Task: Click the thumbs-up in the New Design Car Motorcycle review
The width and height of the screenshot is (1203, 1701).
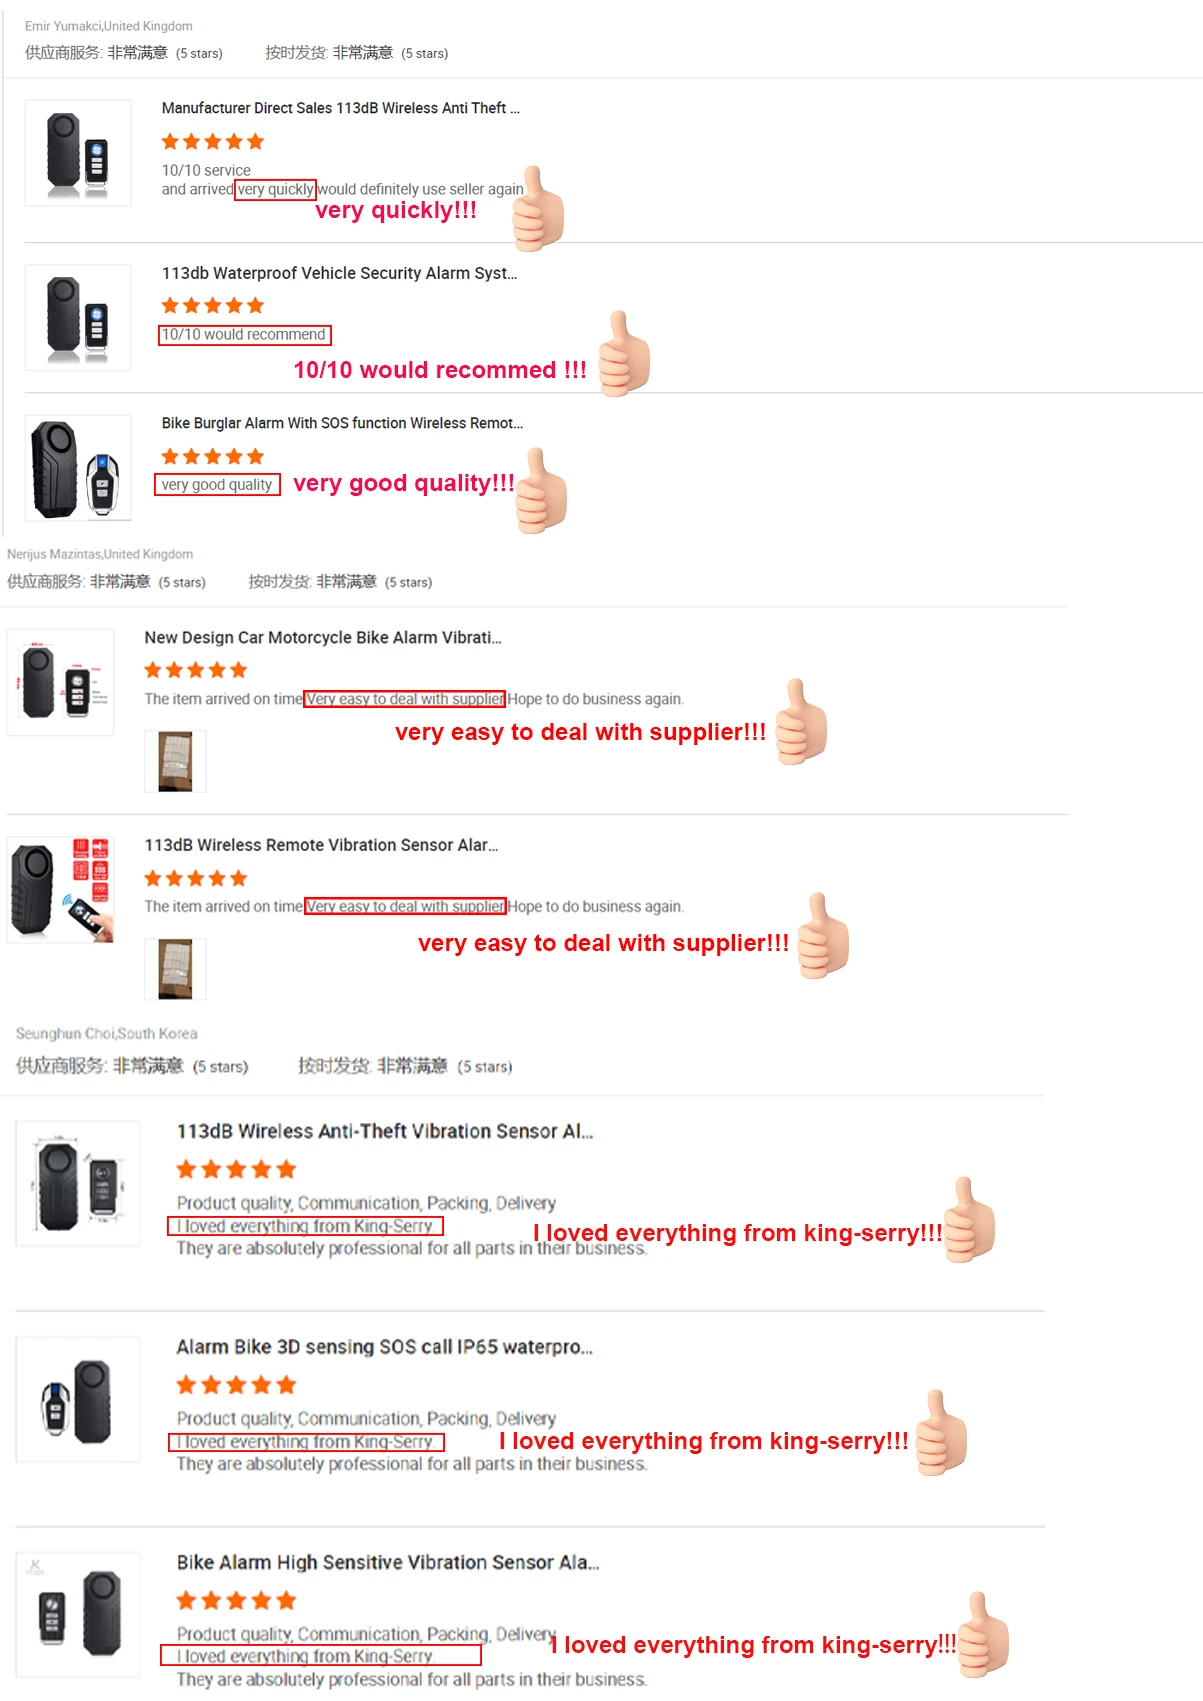Action: 801,722
